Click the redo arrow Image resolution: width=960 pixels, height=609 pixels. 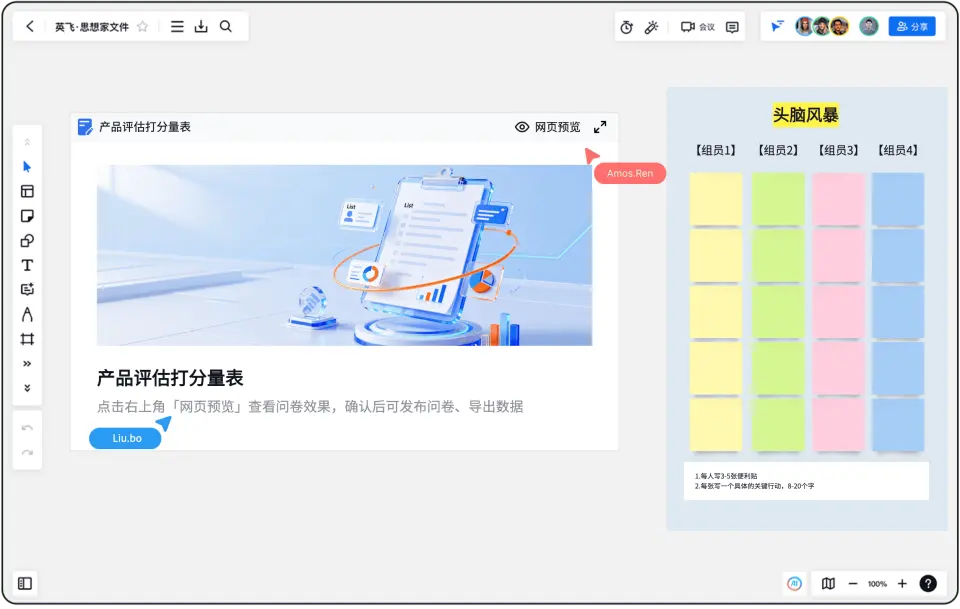pos(27,453)
